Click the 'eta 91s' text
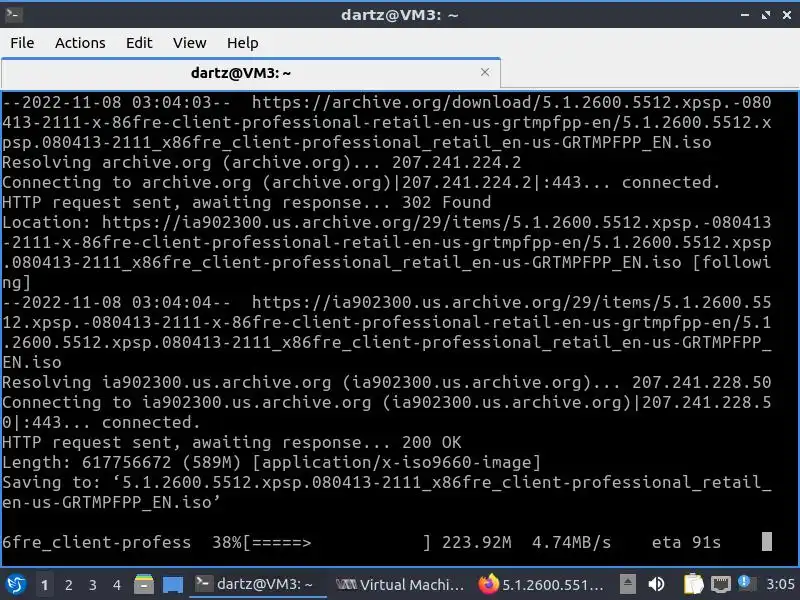The image size is (800, 600). (x=686, y=542)
